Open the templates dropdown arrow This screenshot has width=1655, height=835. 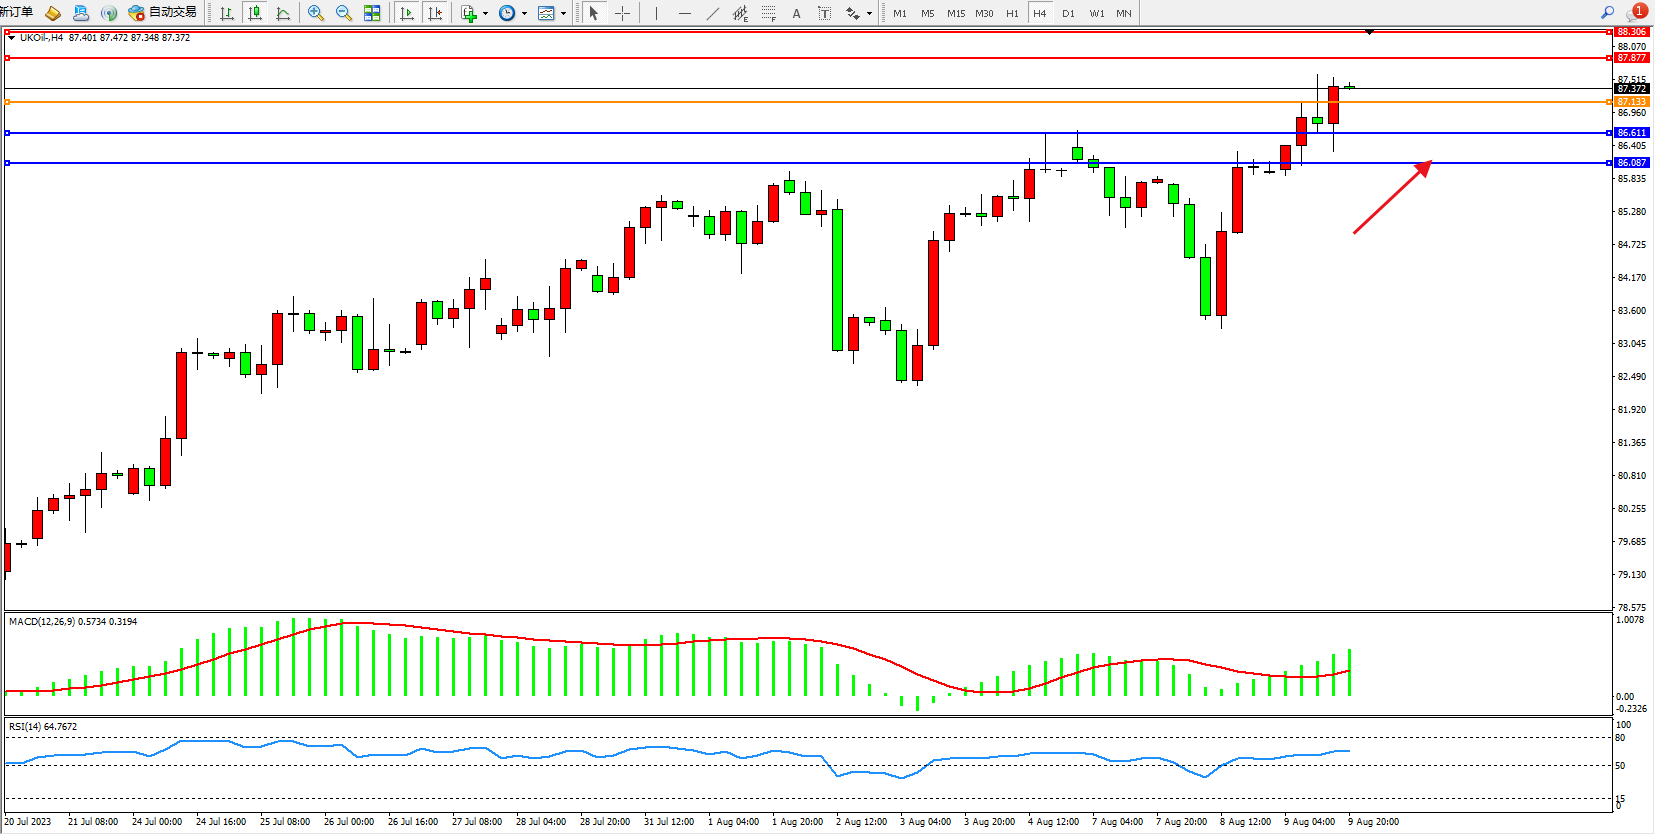[563, 14]
